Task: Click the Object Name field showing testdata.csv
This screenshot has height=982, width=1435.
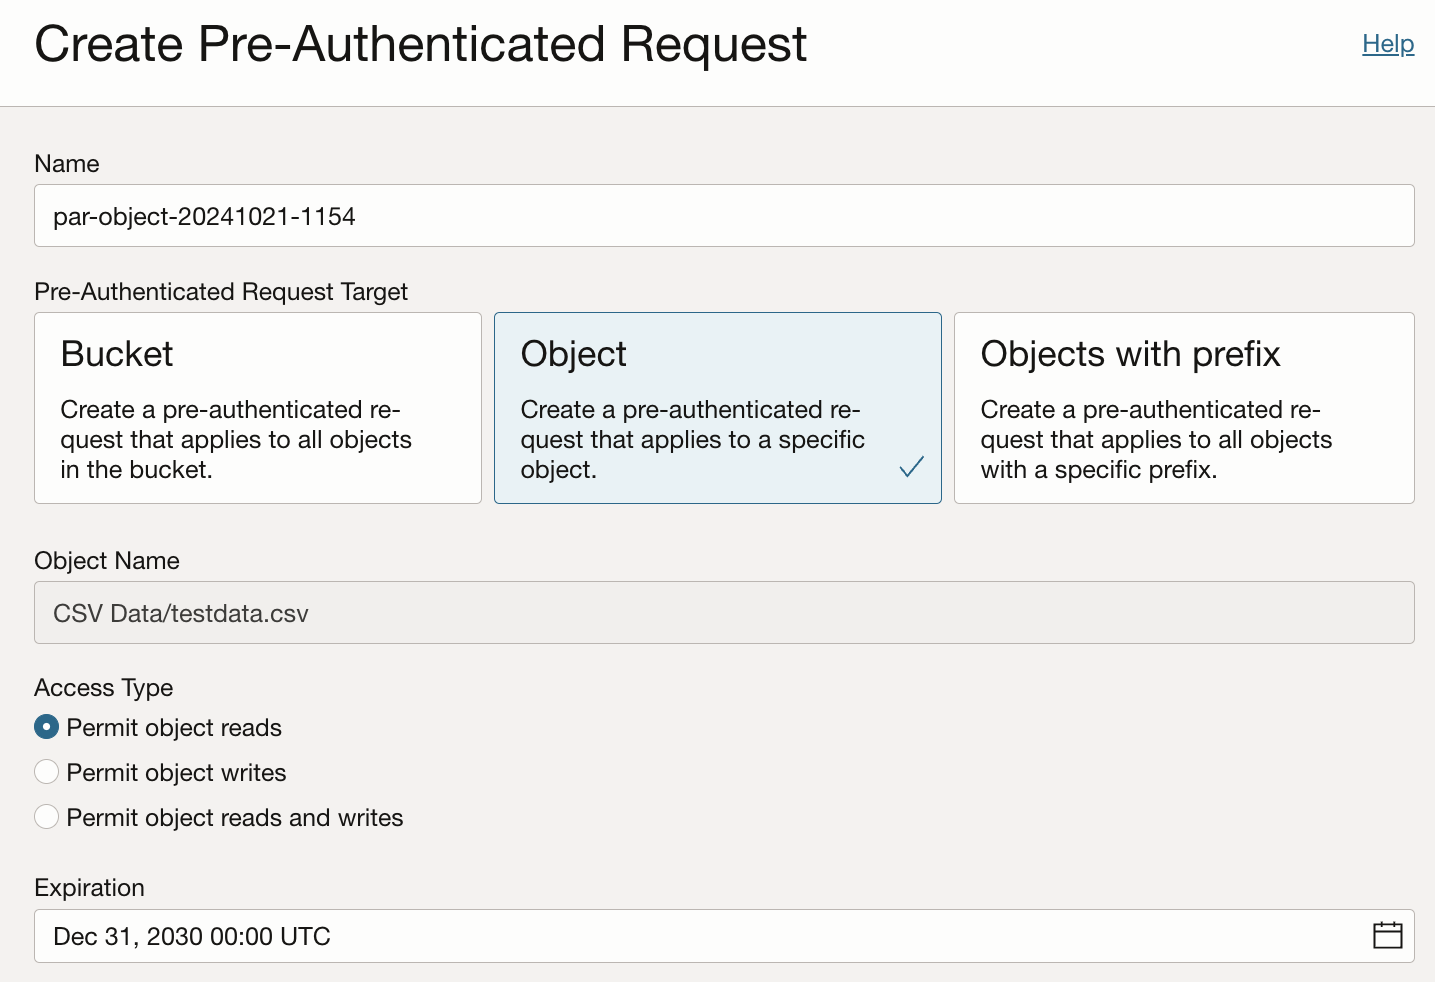Action: [x=723, y=613]
